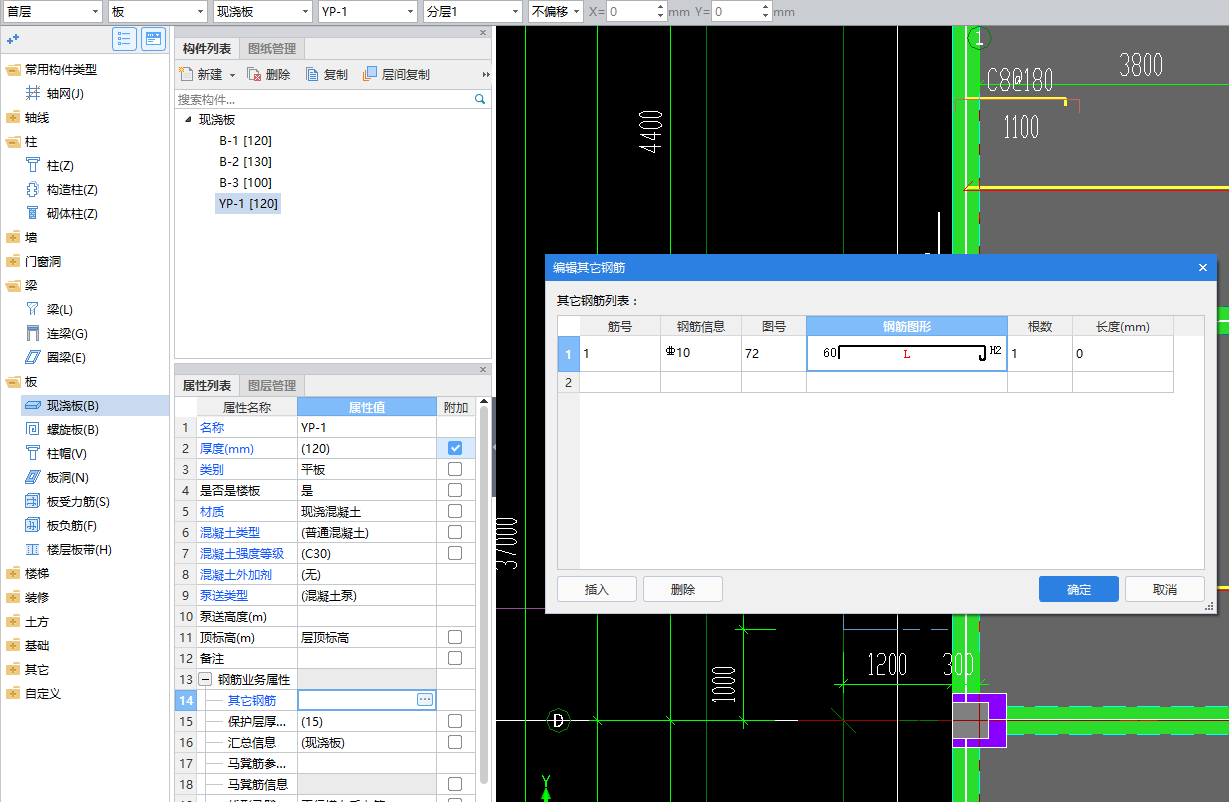Collapse 钢筋业务属性 group
Image resolution: width=1229 pixels, height=802 pixels.
point(206,679)
